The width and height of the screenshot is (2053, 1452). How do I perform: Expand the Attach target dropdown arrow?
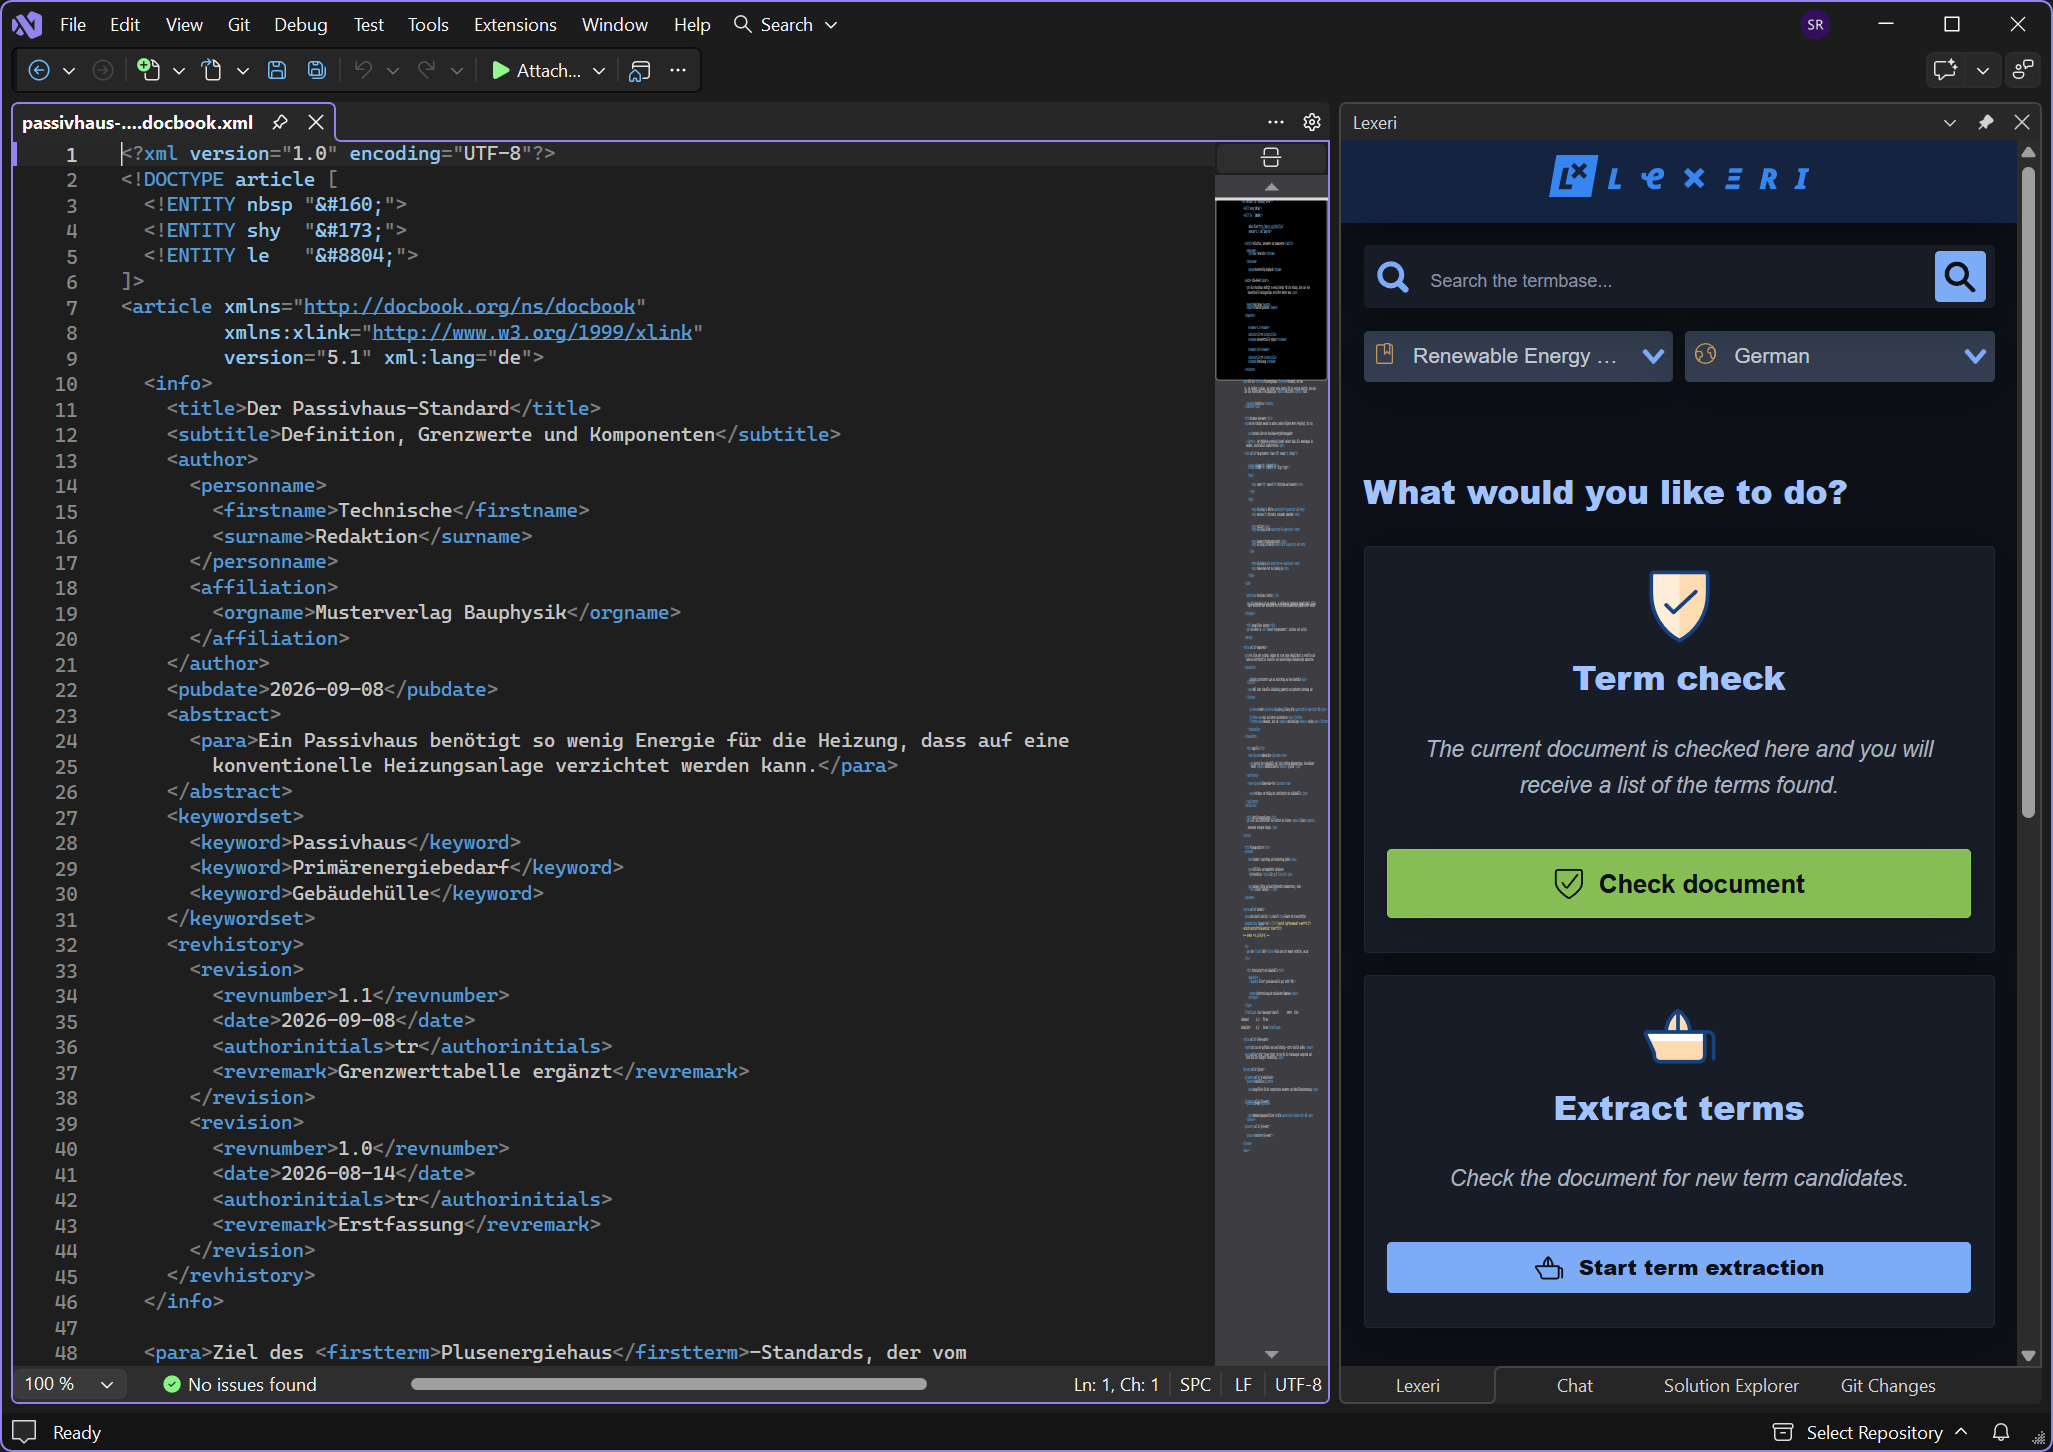599,70
